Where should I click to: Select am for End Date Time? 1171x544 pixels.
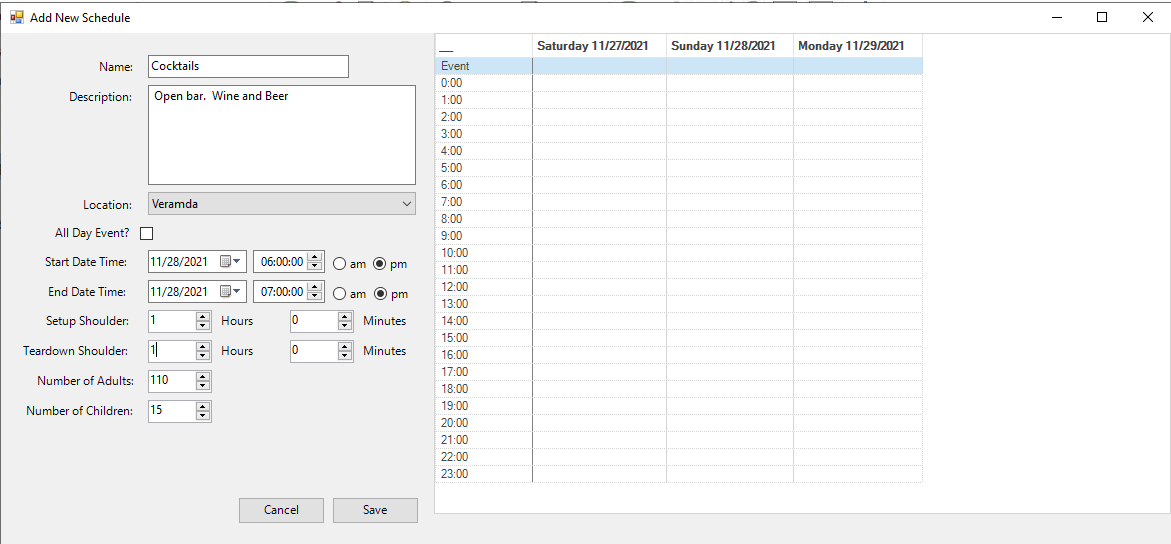pyautogui.click(x=339, y=294)
